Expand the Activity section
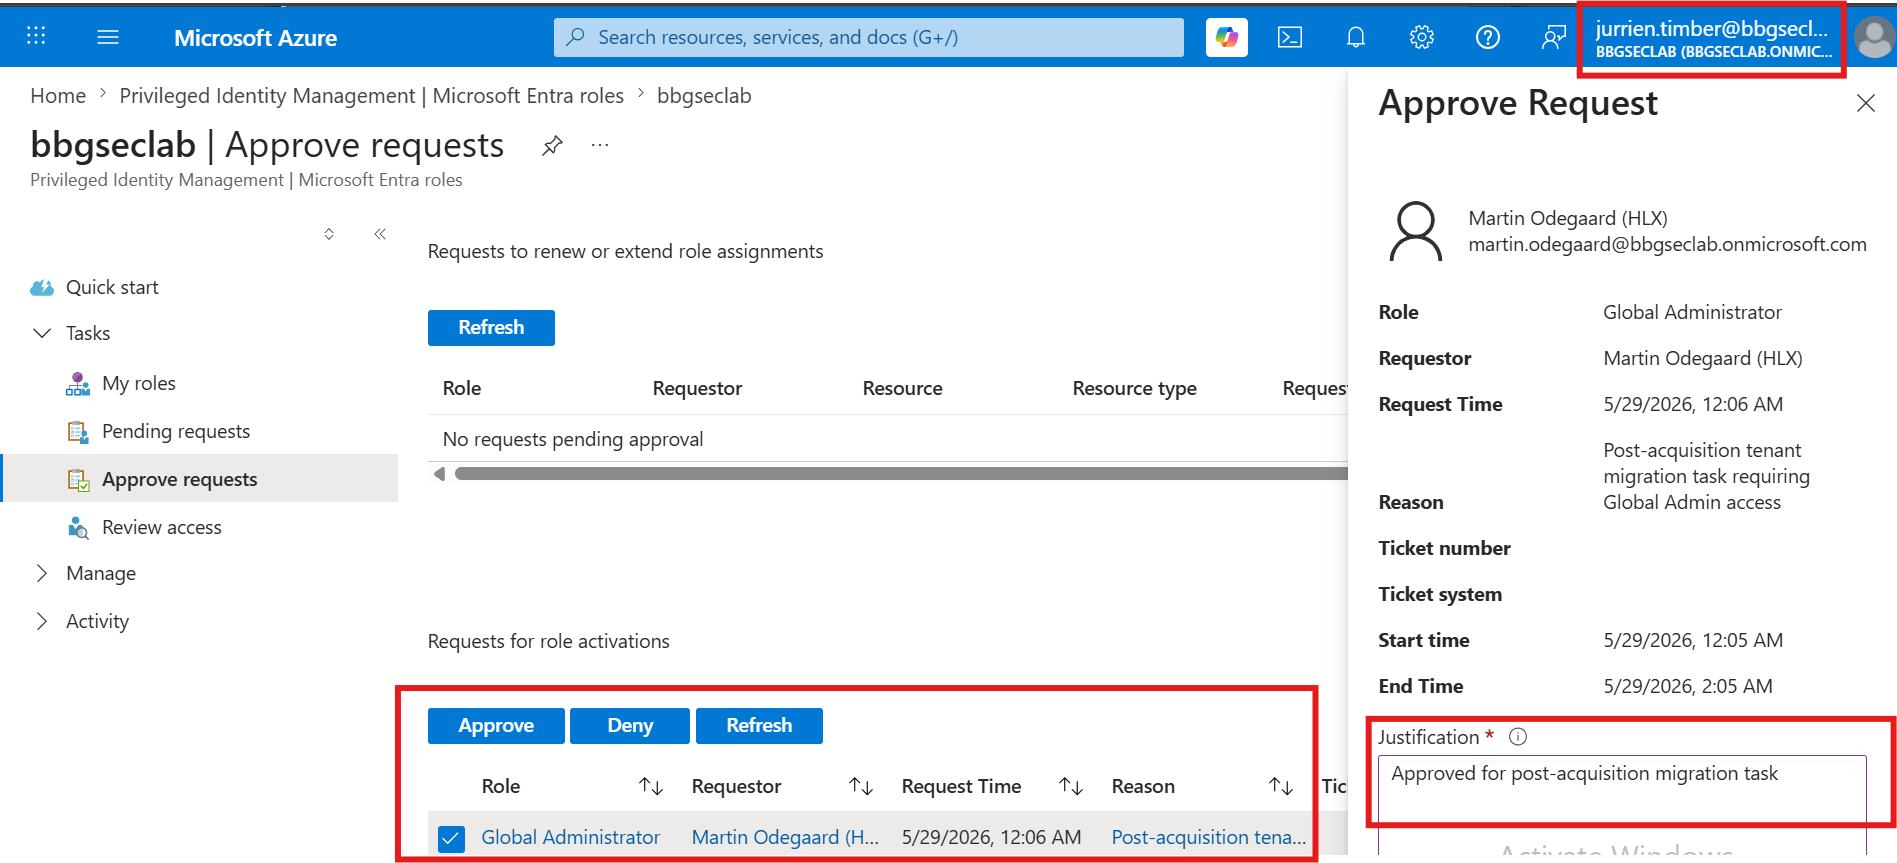 point(42,621)
